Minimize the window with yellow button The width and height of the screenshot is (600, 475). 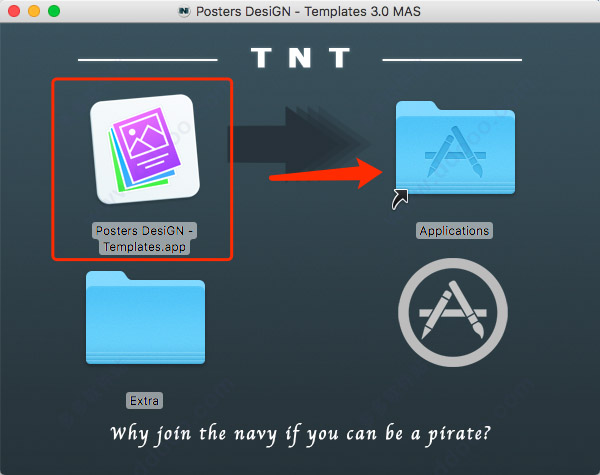coord(34,11)
